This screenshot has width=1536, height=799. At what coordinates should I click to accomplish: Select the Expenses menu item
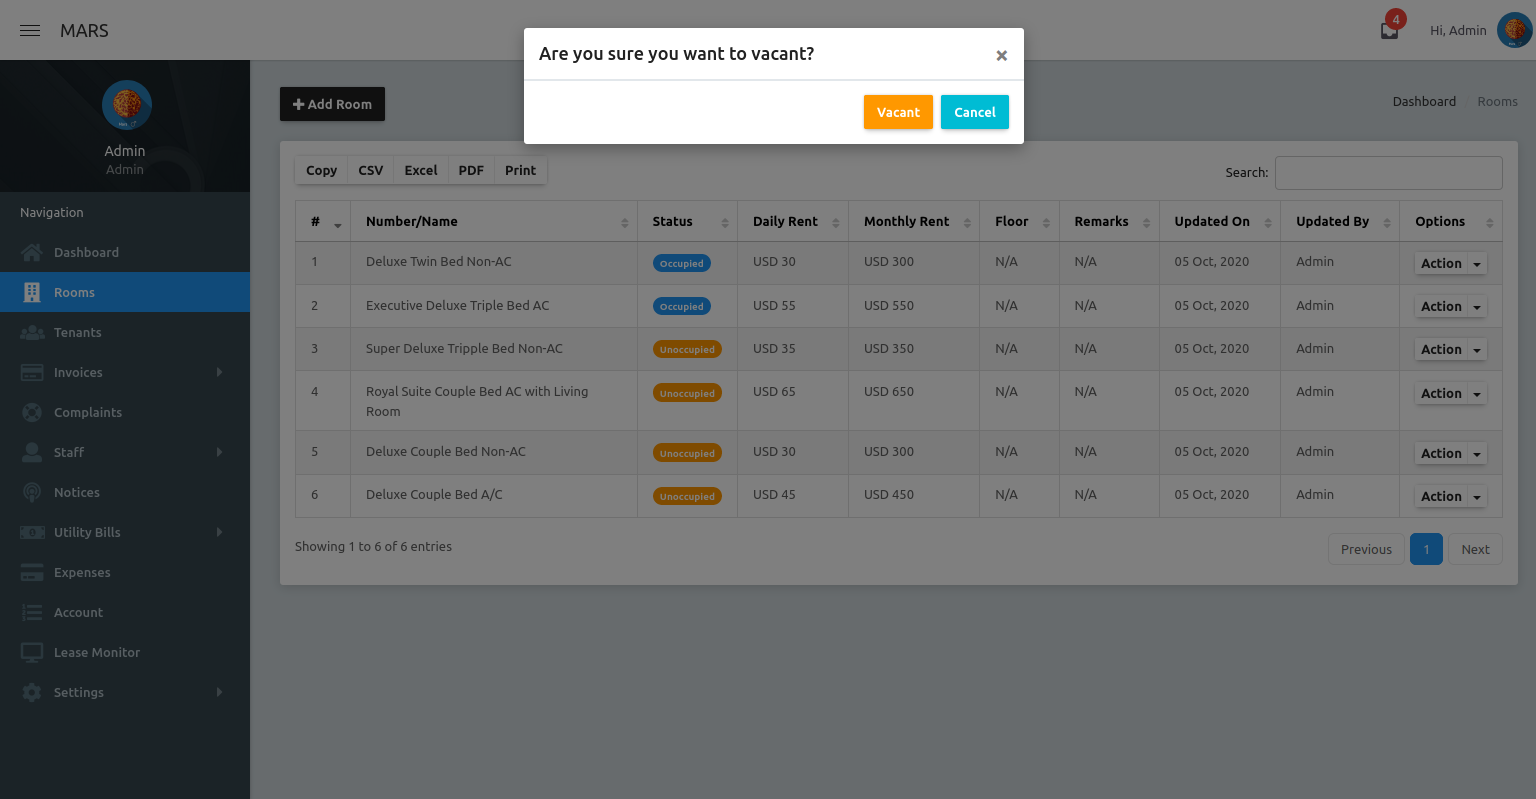pos(82,572)
